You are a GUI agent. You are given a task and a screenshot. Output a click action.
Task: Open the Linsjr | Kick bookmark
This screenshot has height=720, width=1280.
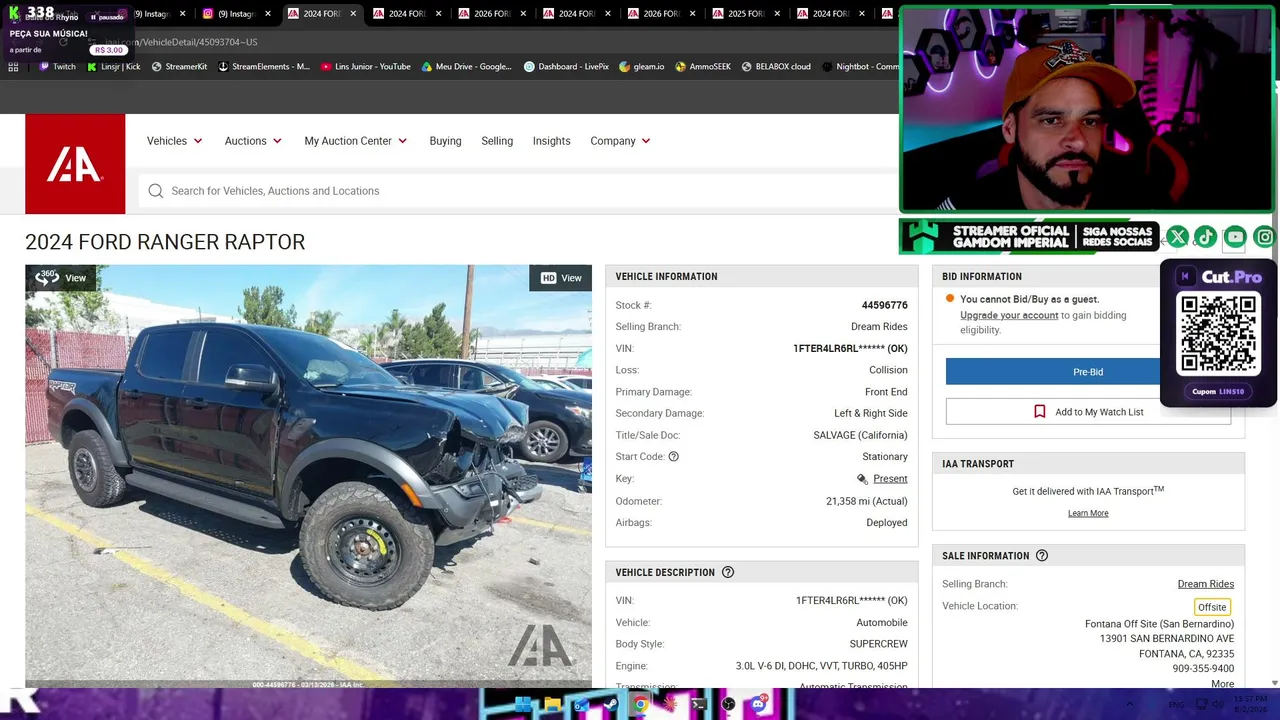114,67
